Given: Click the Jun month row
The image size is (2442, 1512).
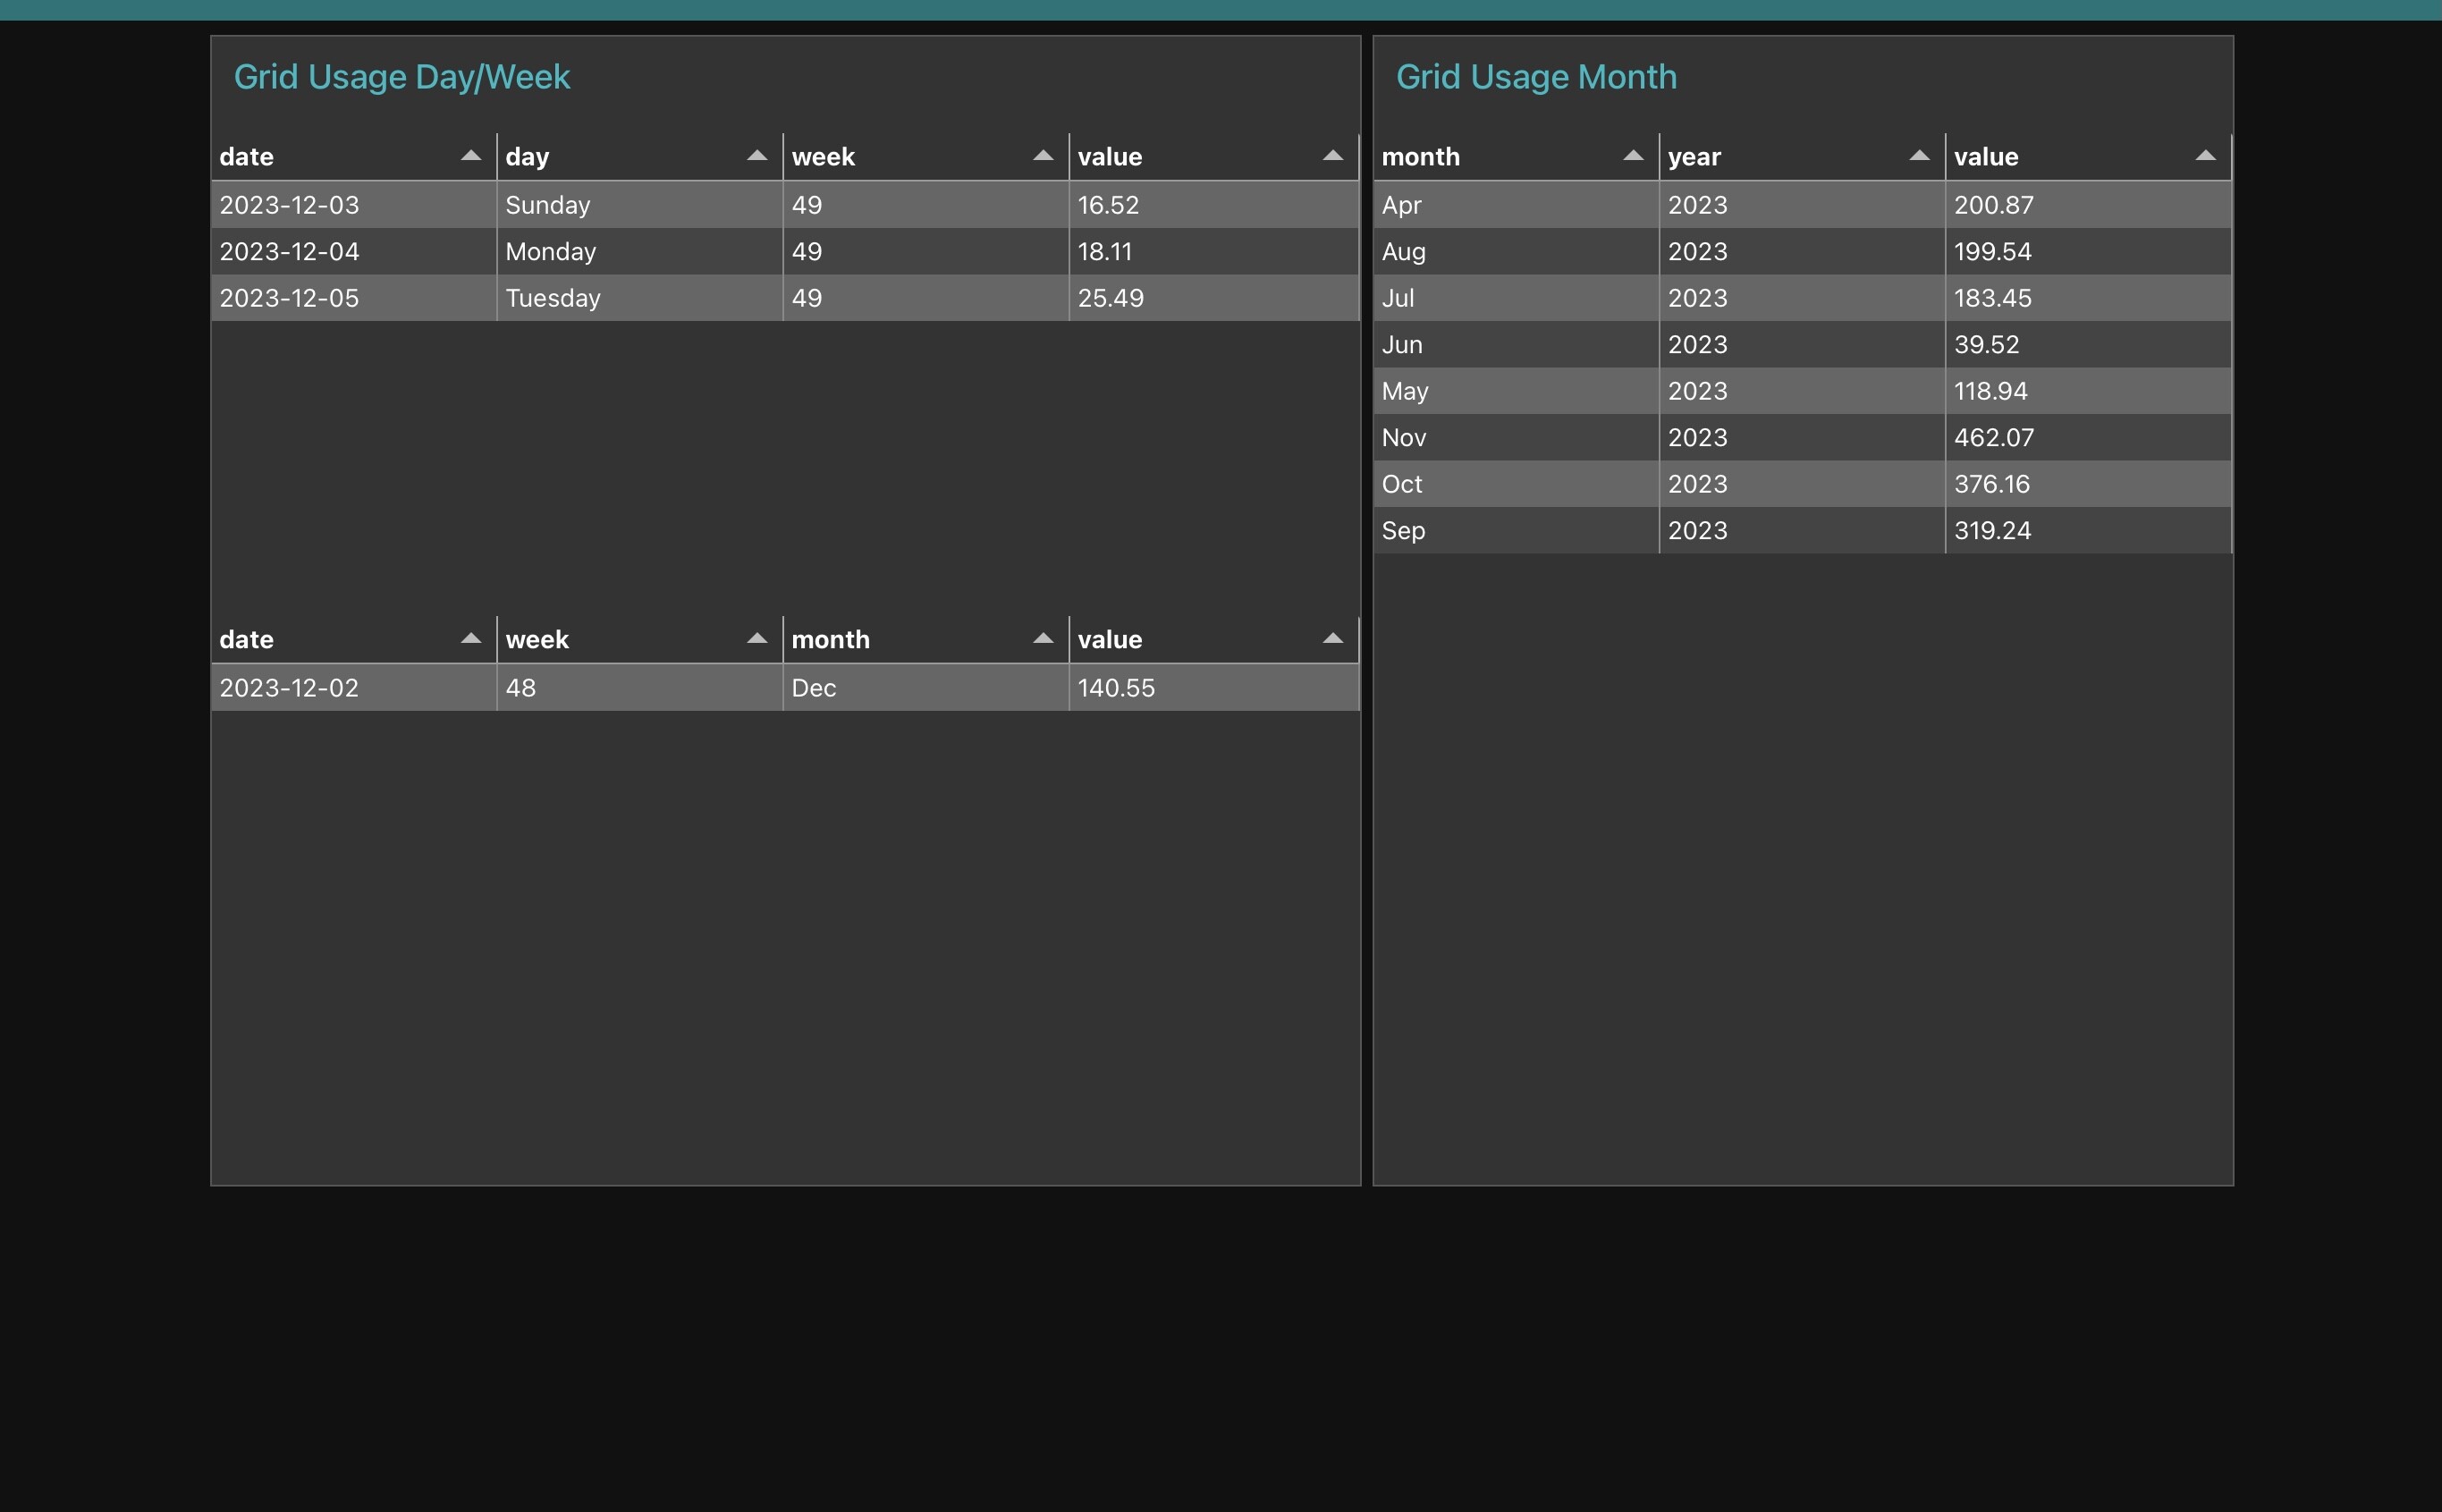Looking at the screenshot, I should click(x=1802, y=344).
